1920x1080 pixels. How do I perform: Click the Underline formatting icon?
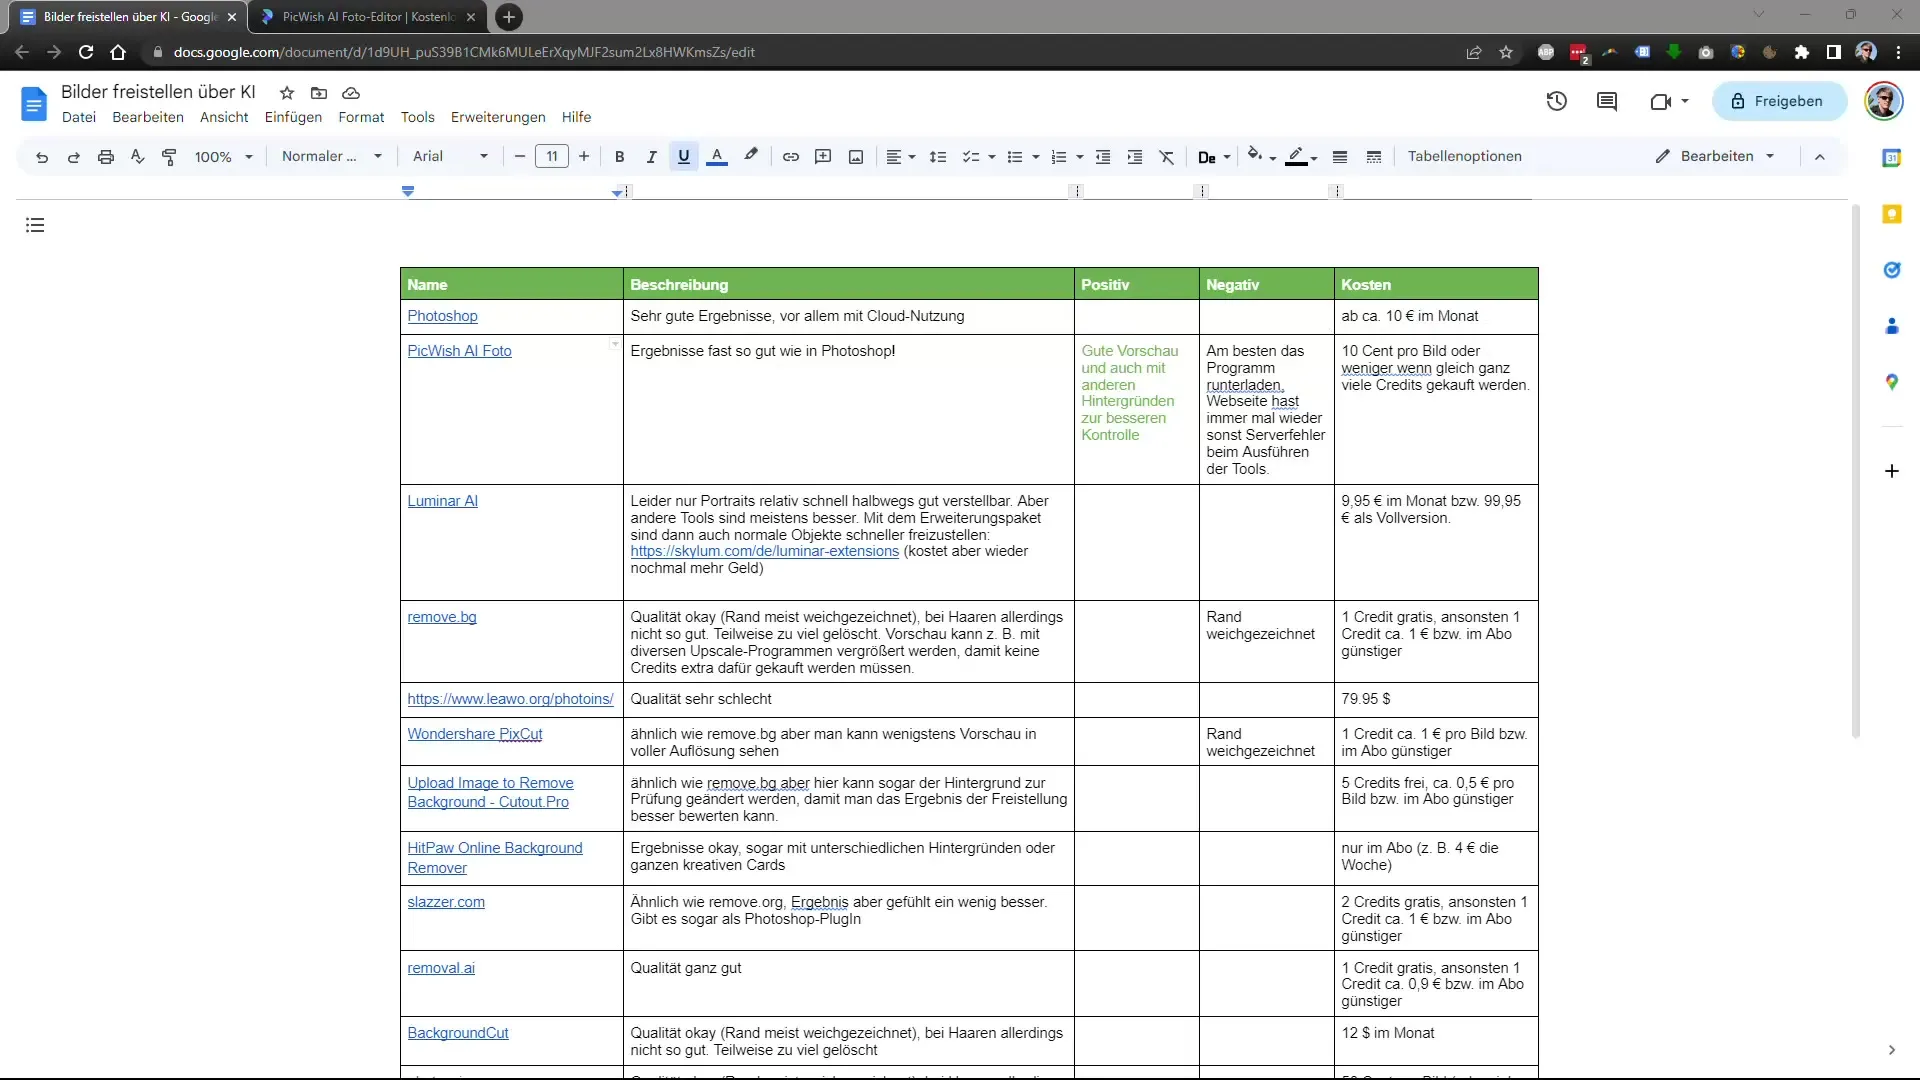point(683,156)
